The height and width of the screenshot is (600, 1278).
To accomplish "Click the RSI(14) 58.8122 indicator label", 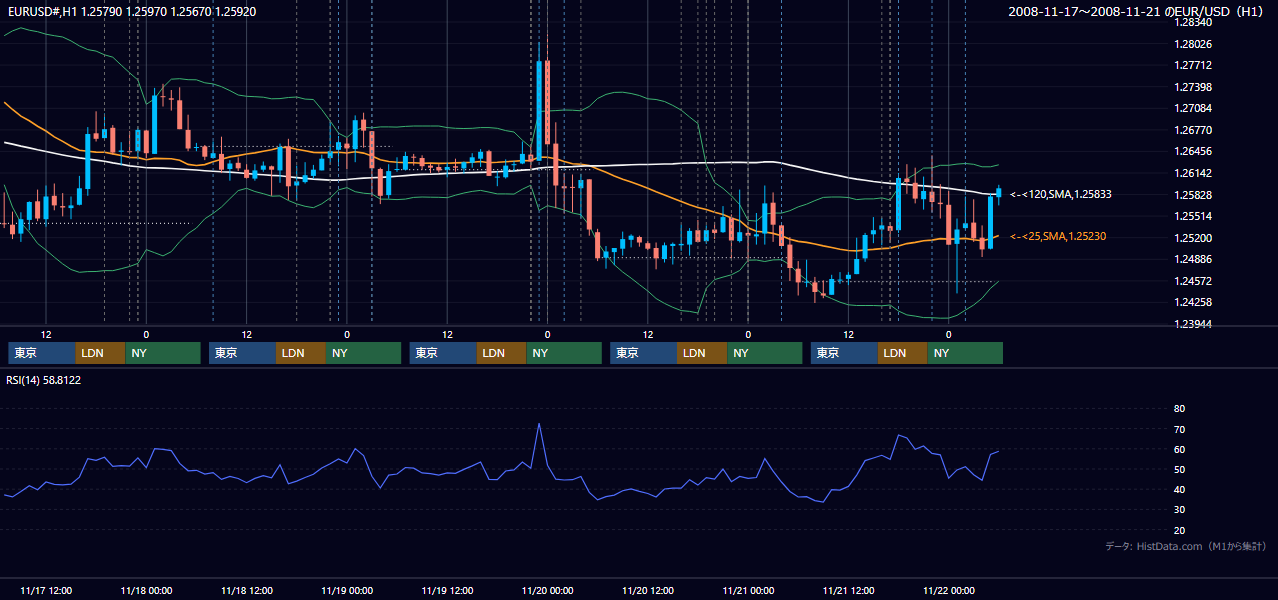I will [x=44, y=380].
